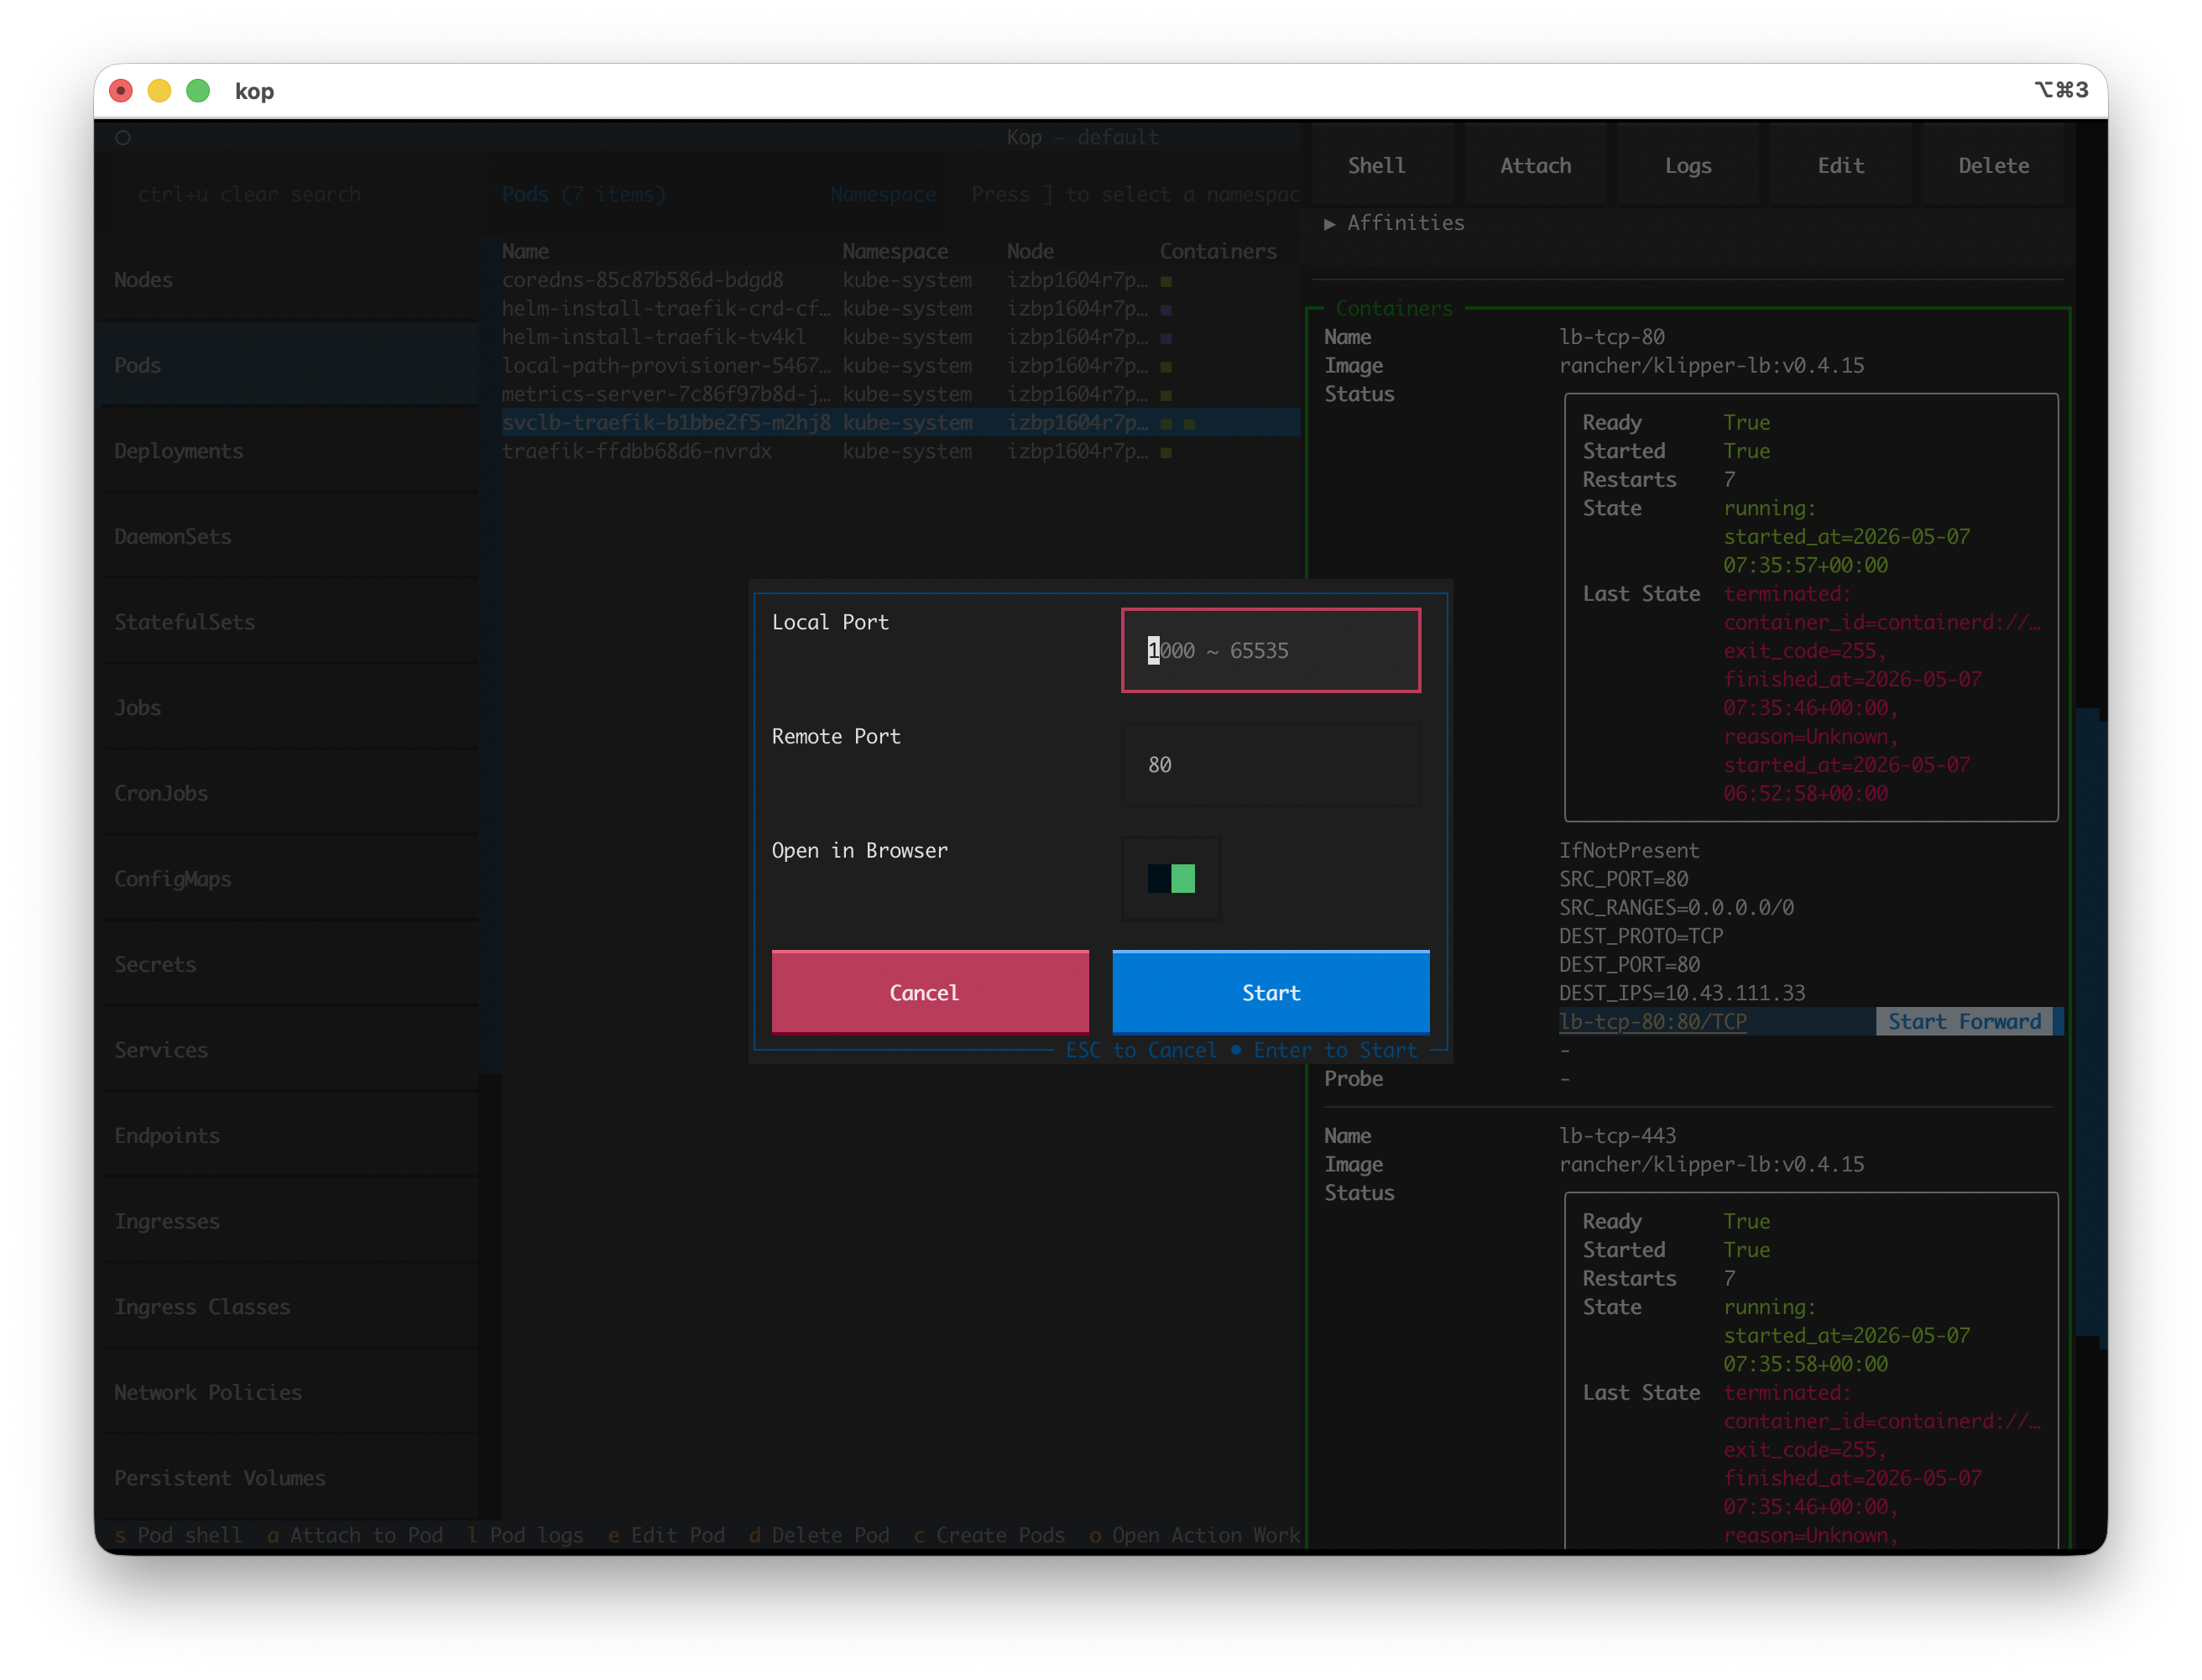Go to CronJobs in the sidebar

[x=290, y=793]
